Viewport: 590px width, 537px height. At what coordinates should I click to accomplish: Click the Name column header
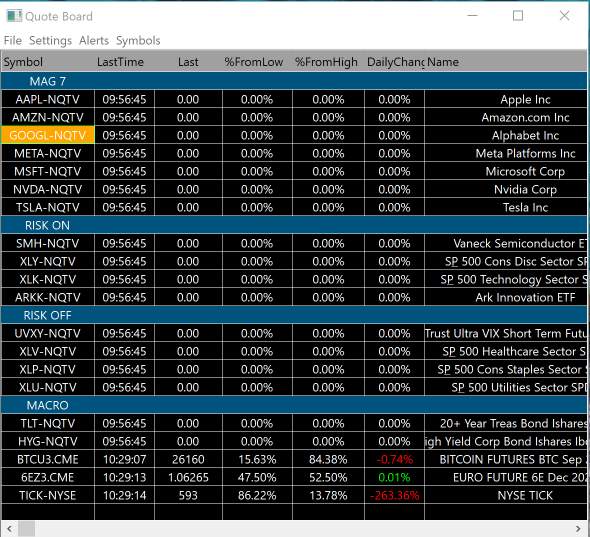[x=506, y=62]
